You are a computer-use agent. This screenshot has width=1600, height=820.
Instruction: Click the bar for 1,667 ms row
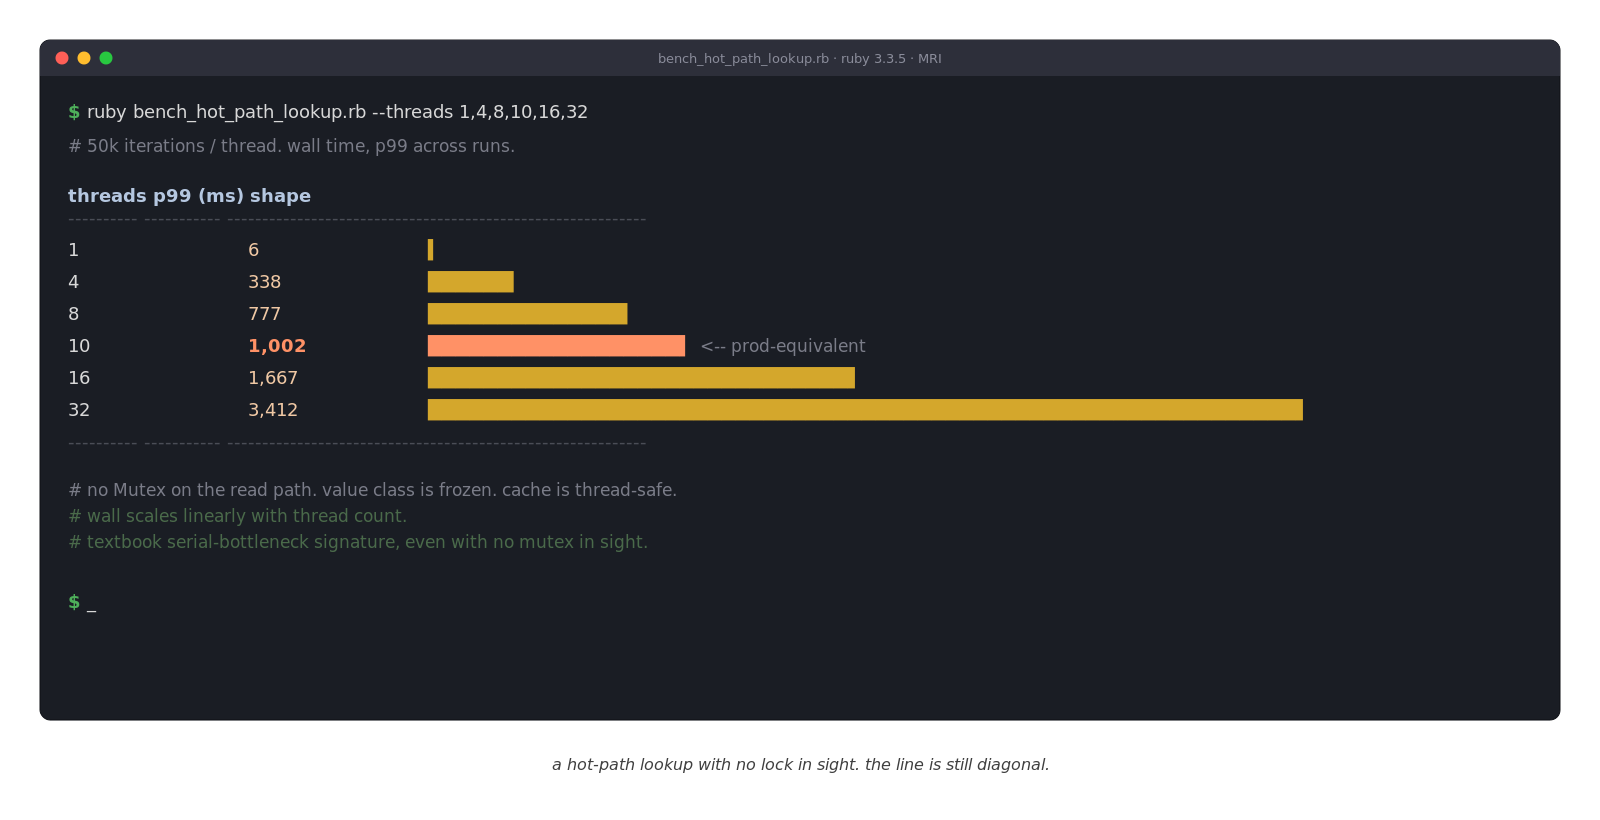pos(641,378)
